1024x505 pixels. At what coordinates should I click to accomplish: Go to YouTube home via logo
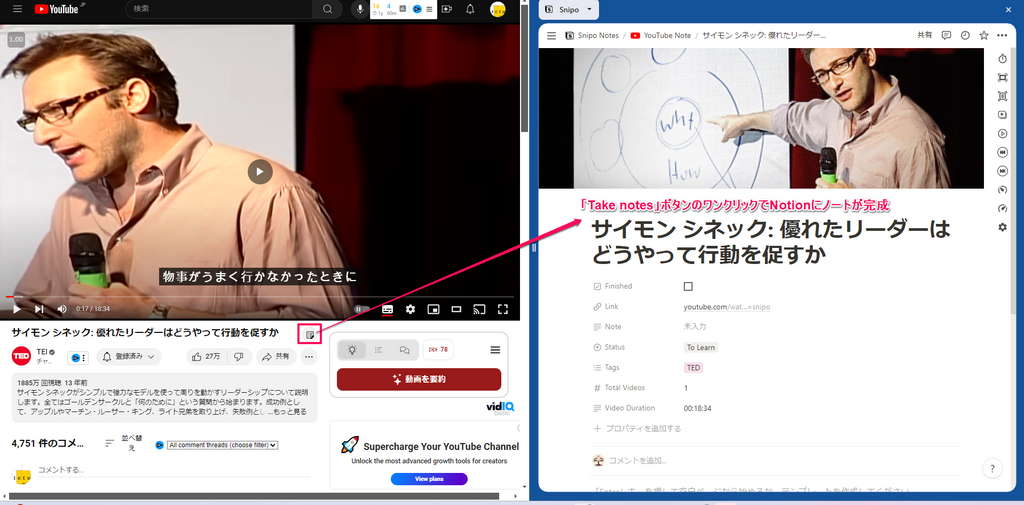(56, 10)
